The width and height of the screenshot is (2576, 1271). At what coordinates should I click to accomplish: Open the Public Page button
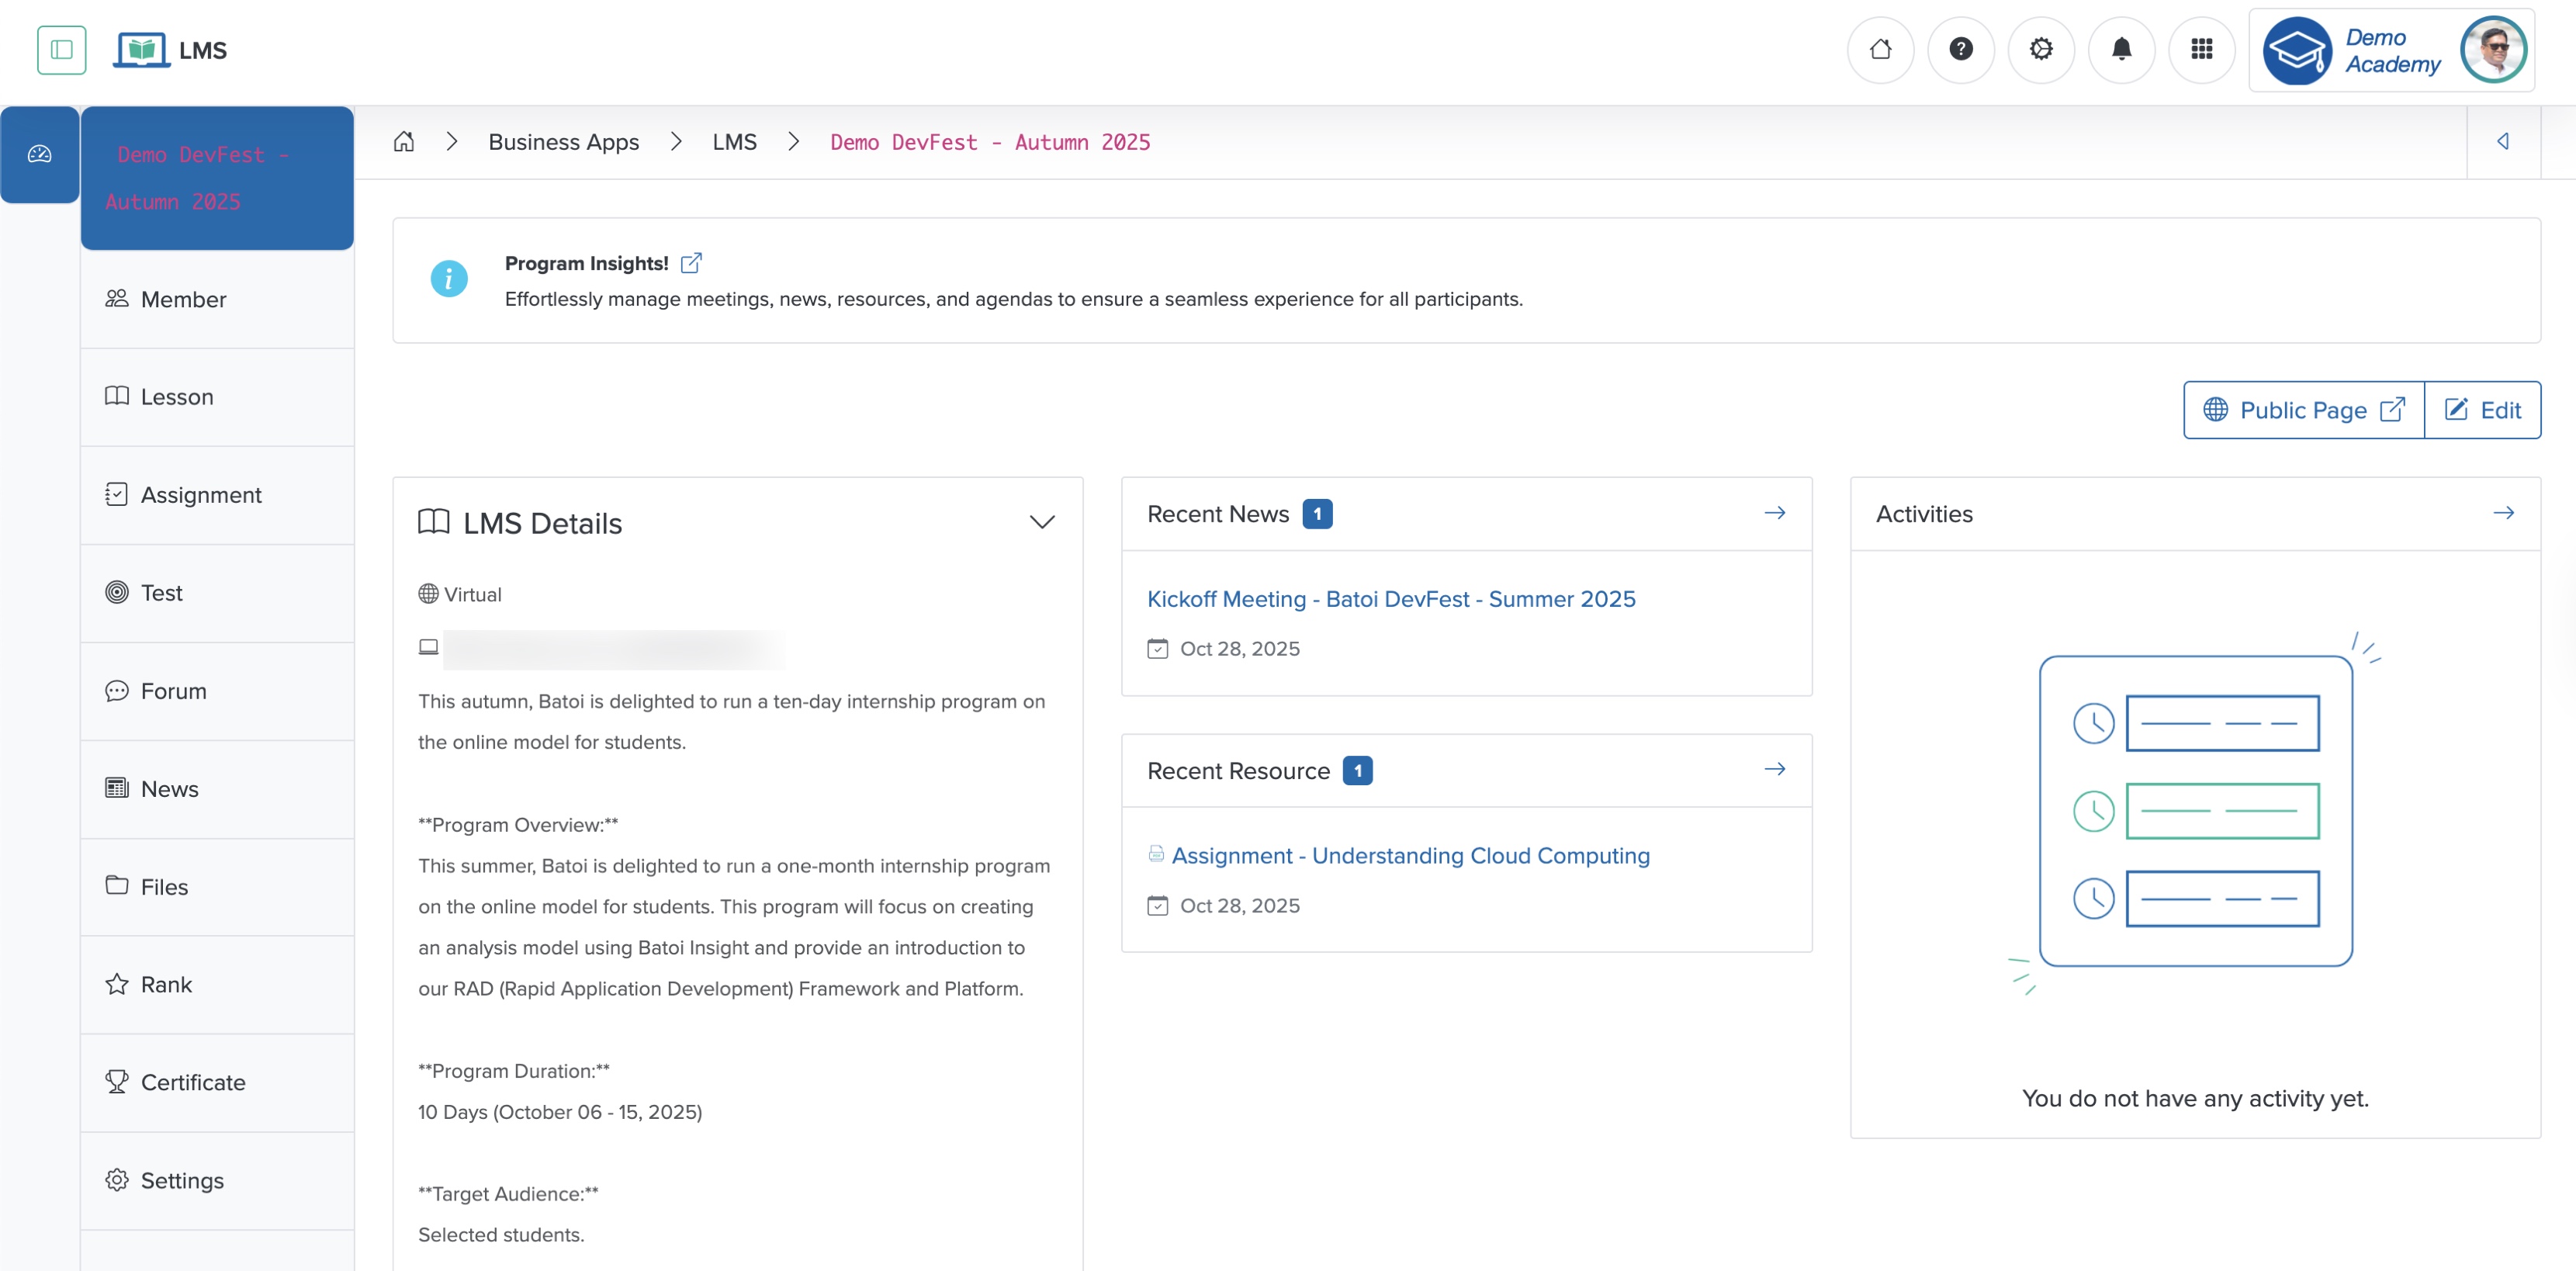tap(2301, 409)
